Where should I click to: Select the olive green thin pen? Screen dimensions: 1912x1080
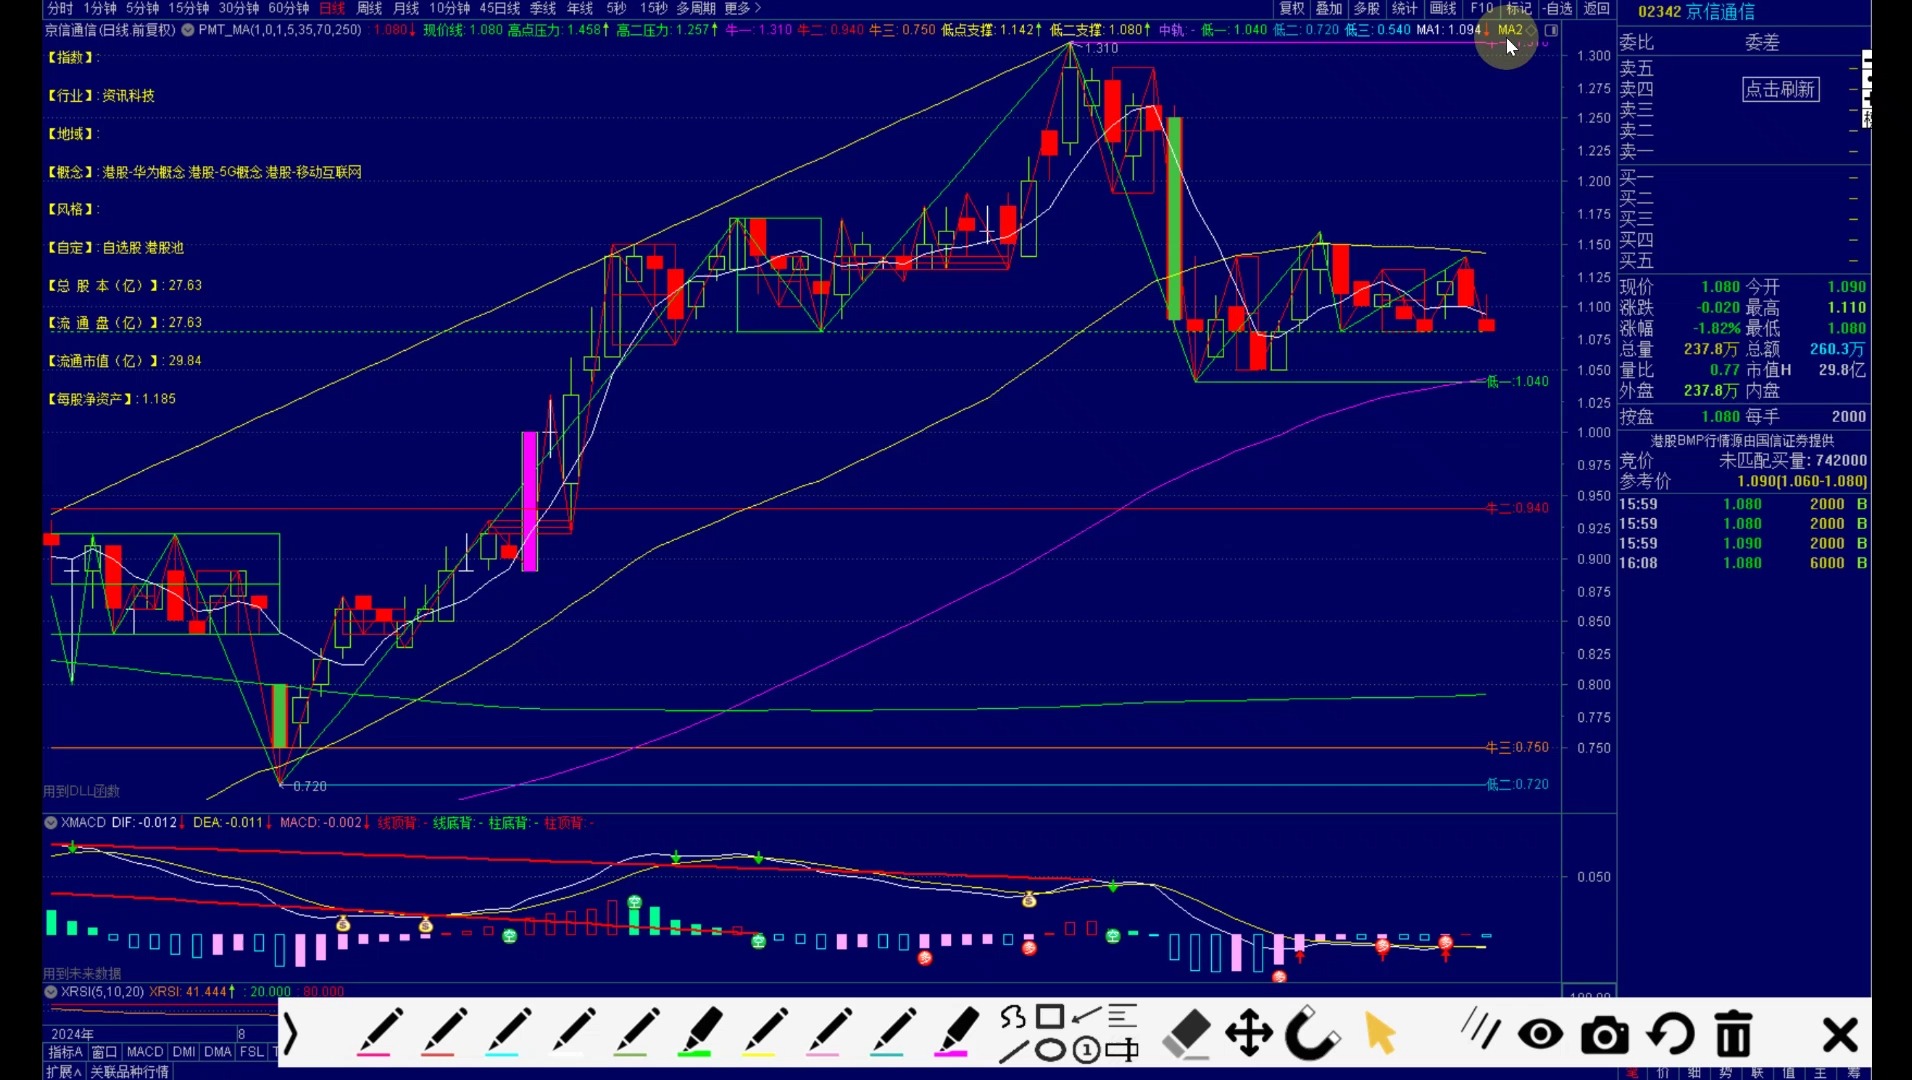click(x=635, y=1032)
